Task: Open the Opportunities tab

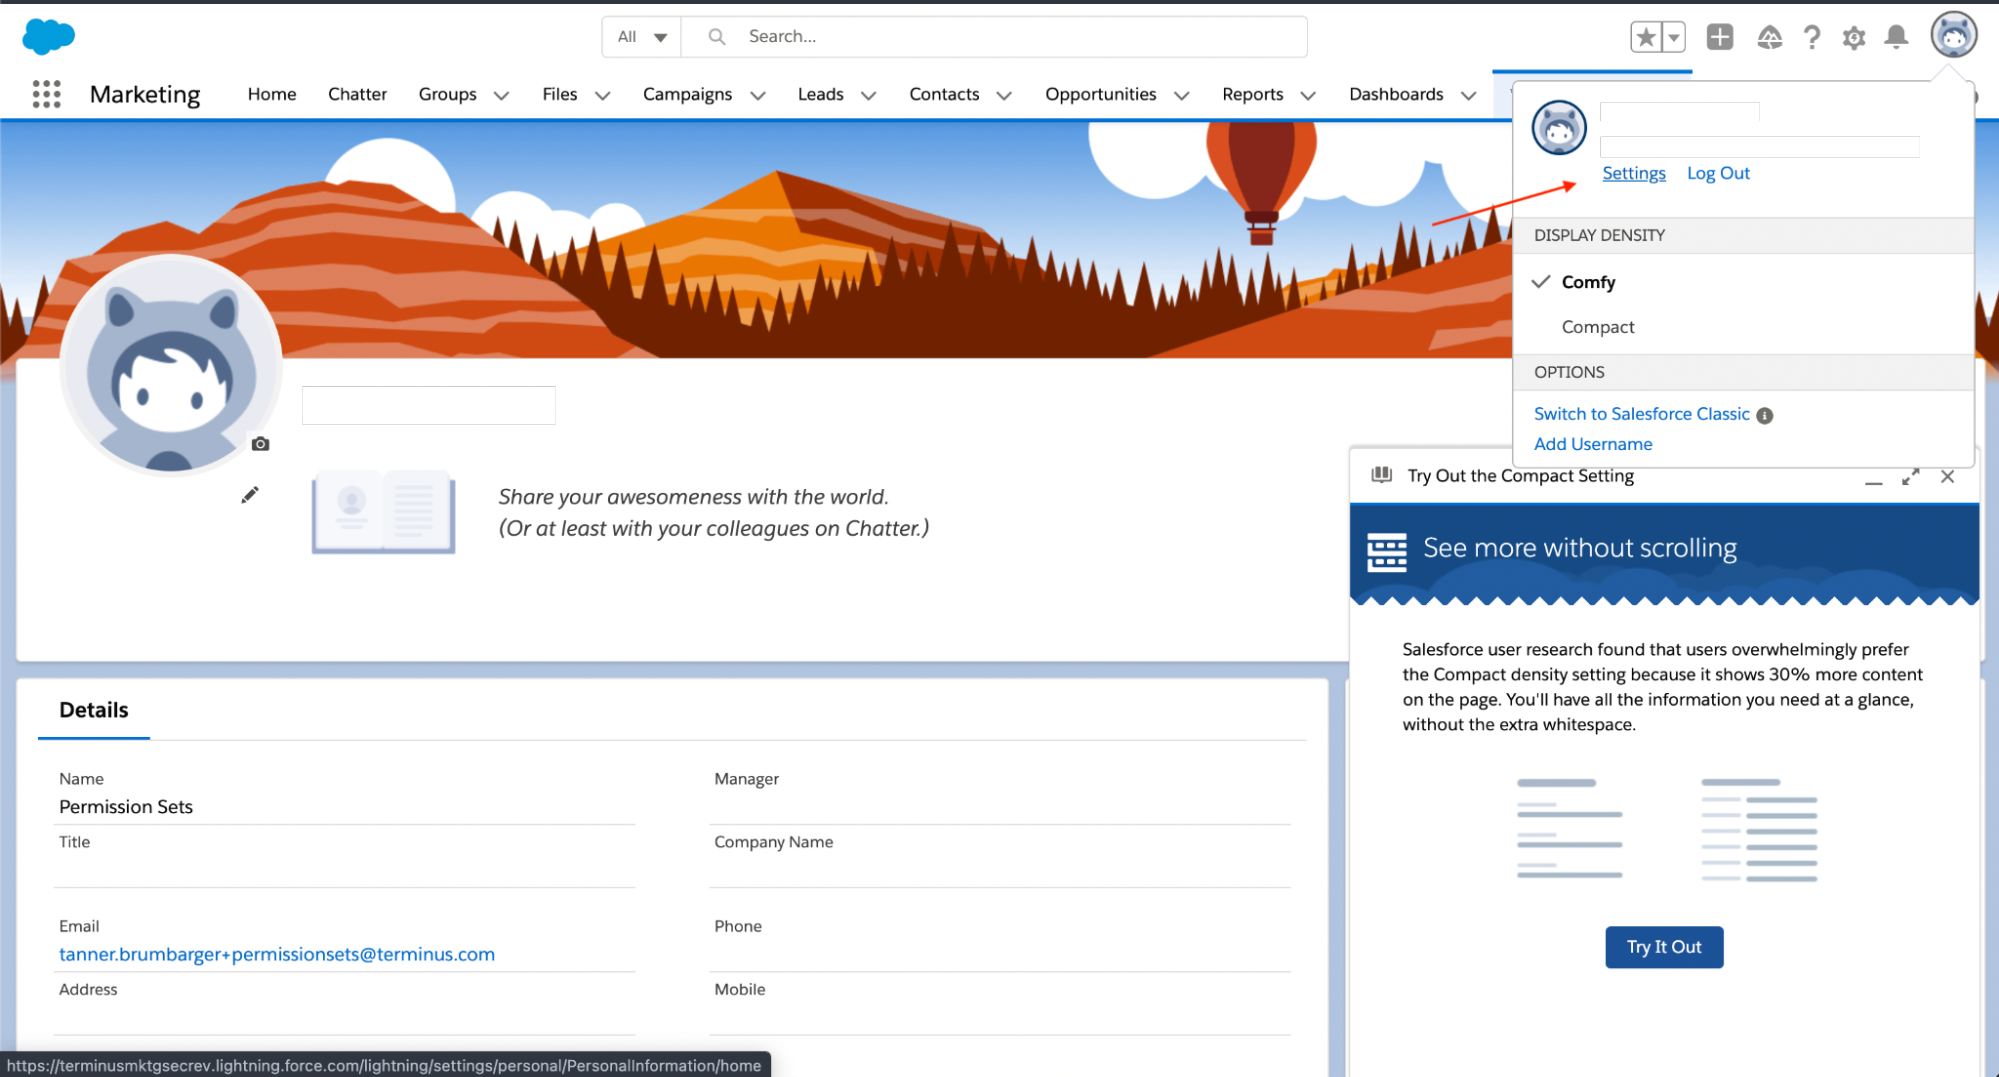Action: (x=1100, y=94)
